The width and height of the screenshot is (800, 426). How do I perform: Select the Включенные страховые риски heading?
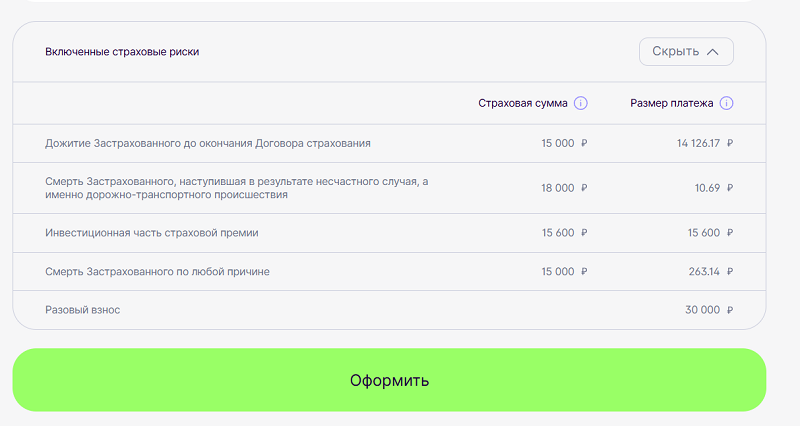coord(122,52)
